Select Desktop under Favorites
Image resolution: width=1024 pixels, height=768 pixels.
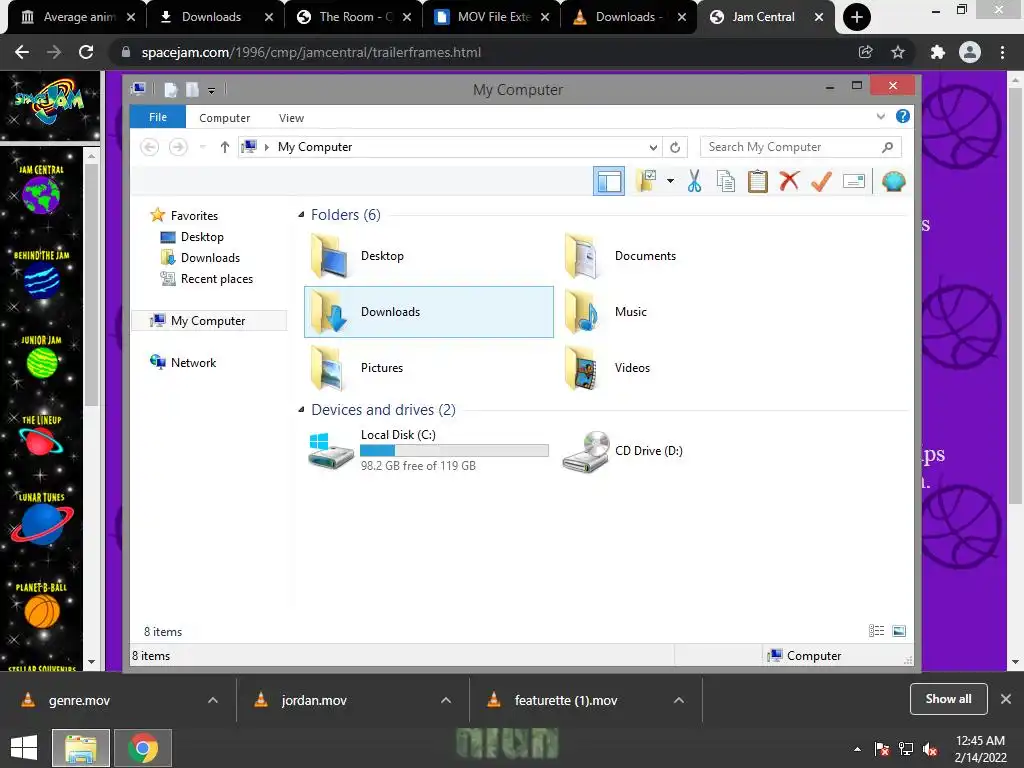tap(202, 236)
